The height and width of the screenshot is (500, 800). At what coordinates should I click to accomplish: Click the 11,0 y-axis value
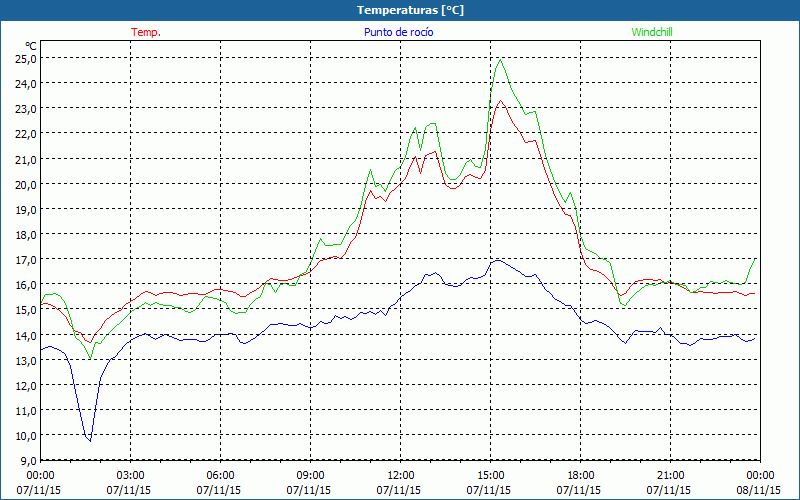click(x=26, y=411)
